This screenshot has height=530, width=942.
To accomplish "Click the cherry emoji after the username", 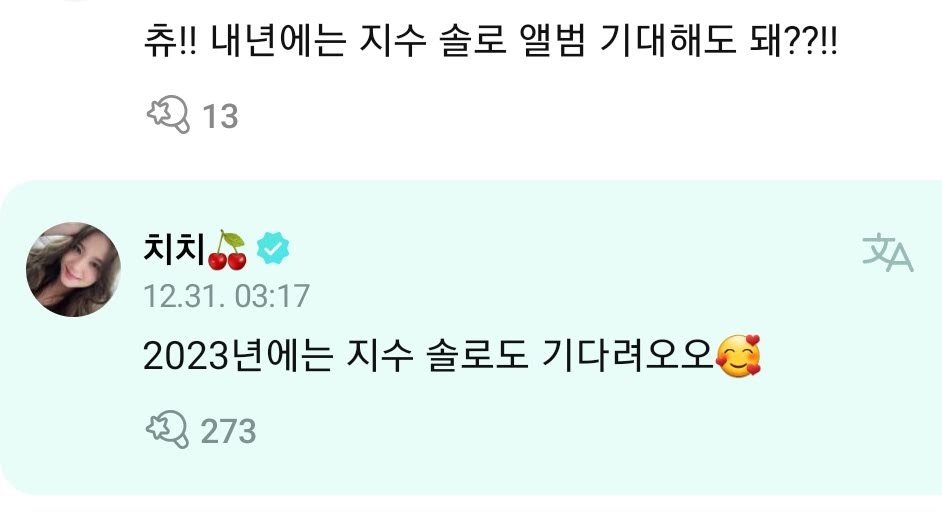I will pyautogui.click(x=227, y=249).
